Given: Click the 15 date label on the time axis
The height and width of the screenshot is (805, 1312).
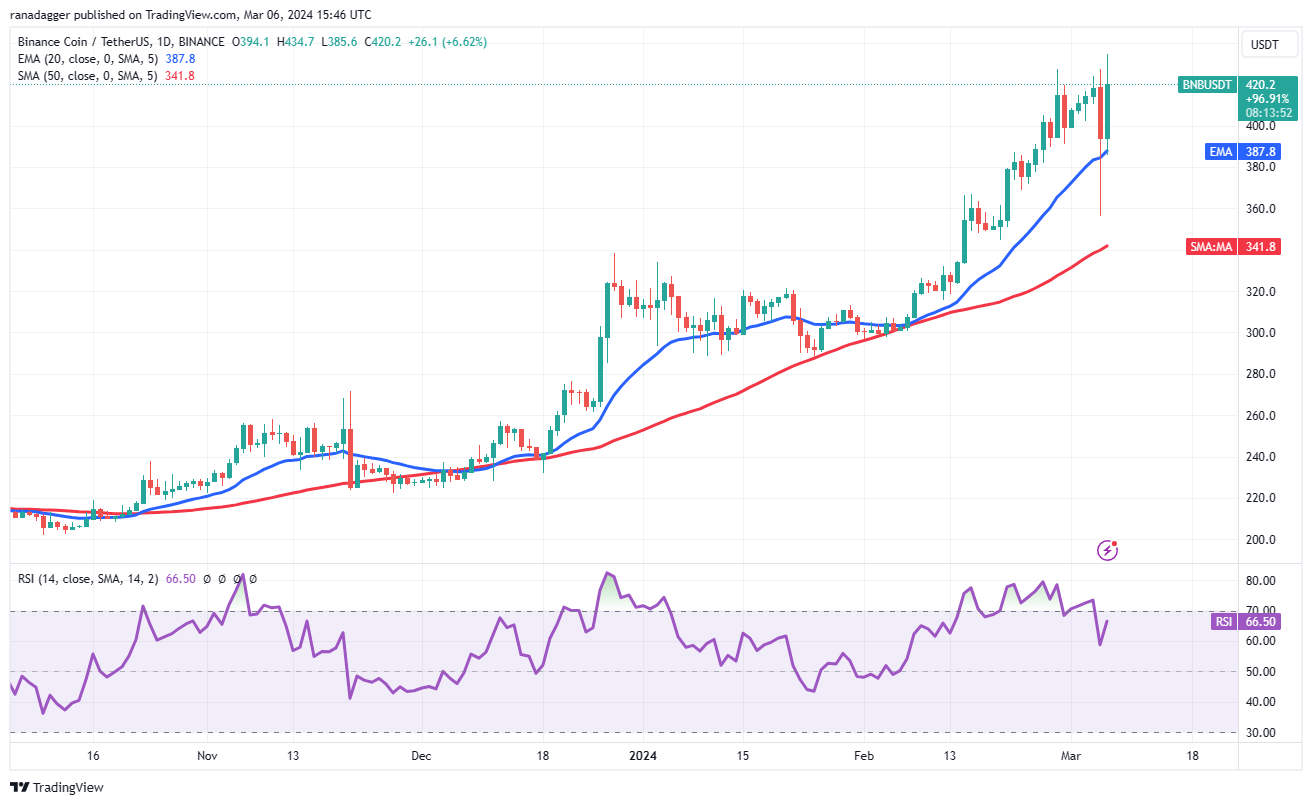Looking at the screenshot, I should pyautogui.click(x=742, y=757).
